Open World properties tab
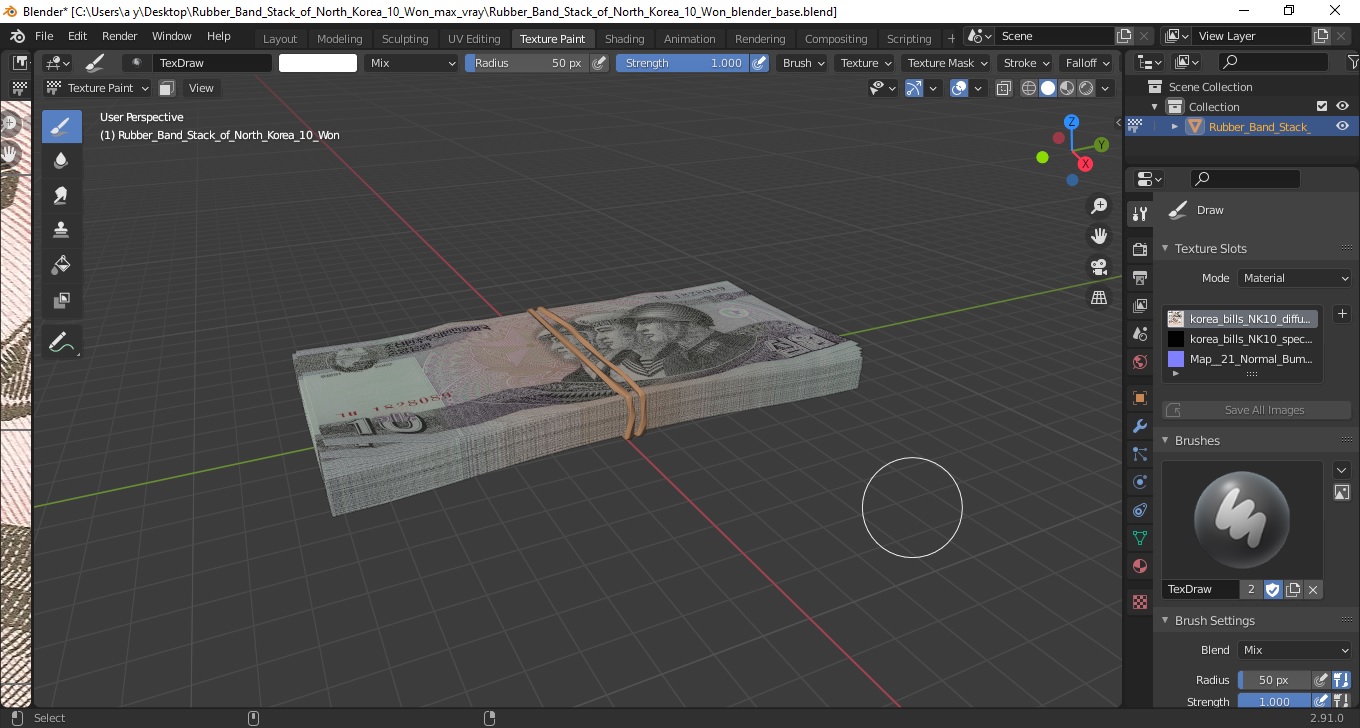1360x728 pixels. pos(1139,362)
